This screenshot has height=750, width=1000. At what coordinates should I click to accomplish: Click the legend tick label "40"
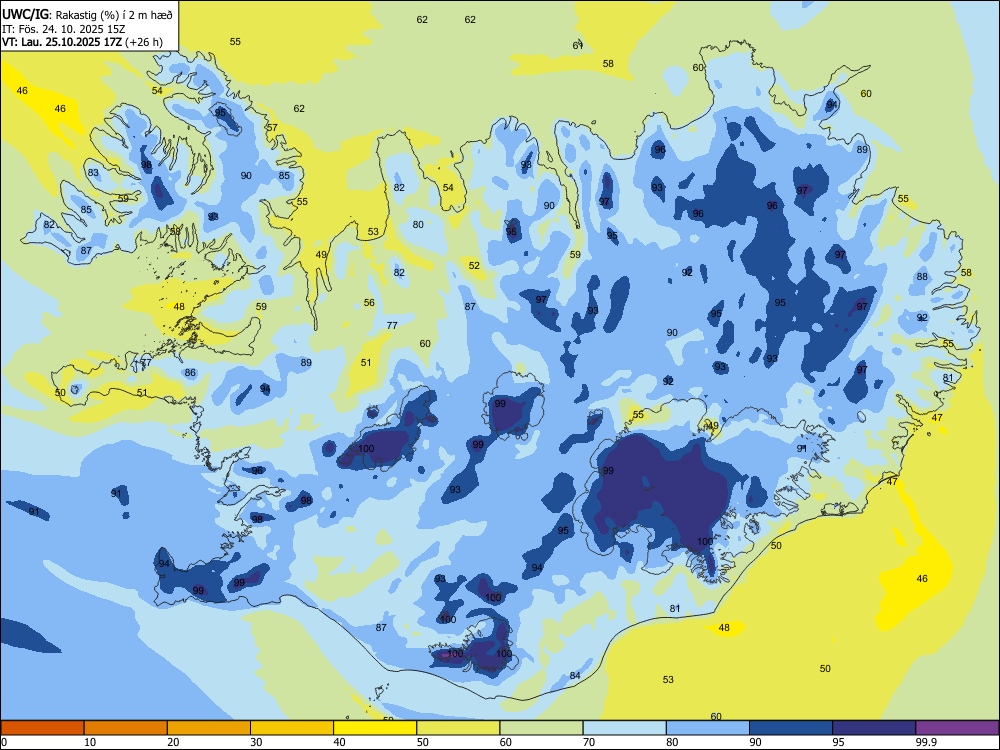[339, 742]
